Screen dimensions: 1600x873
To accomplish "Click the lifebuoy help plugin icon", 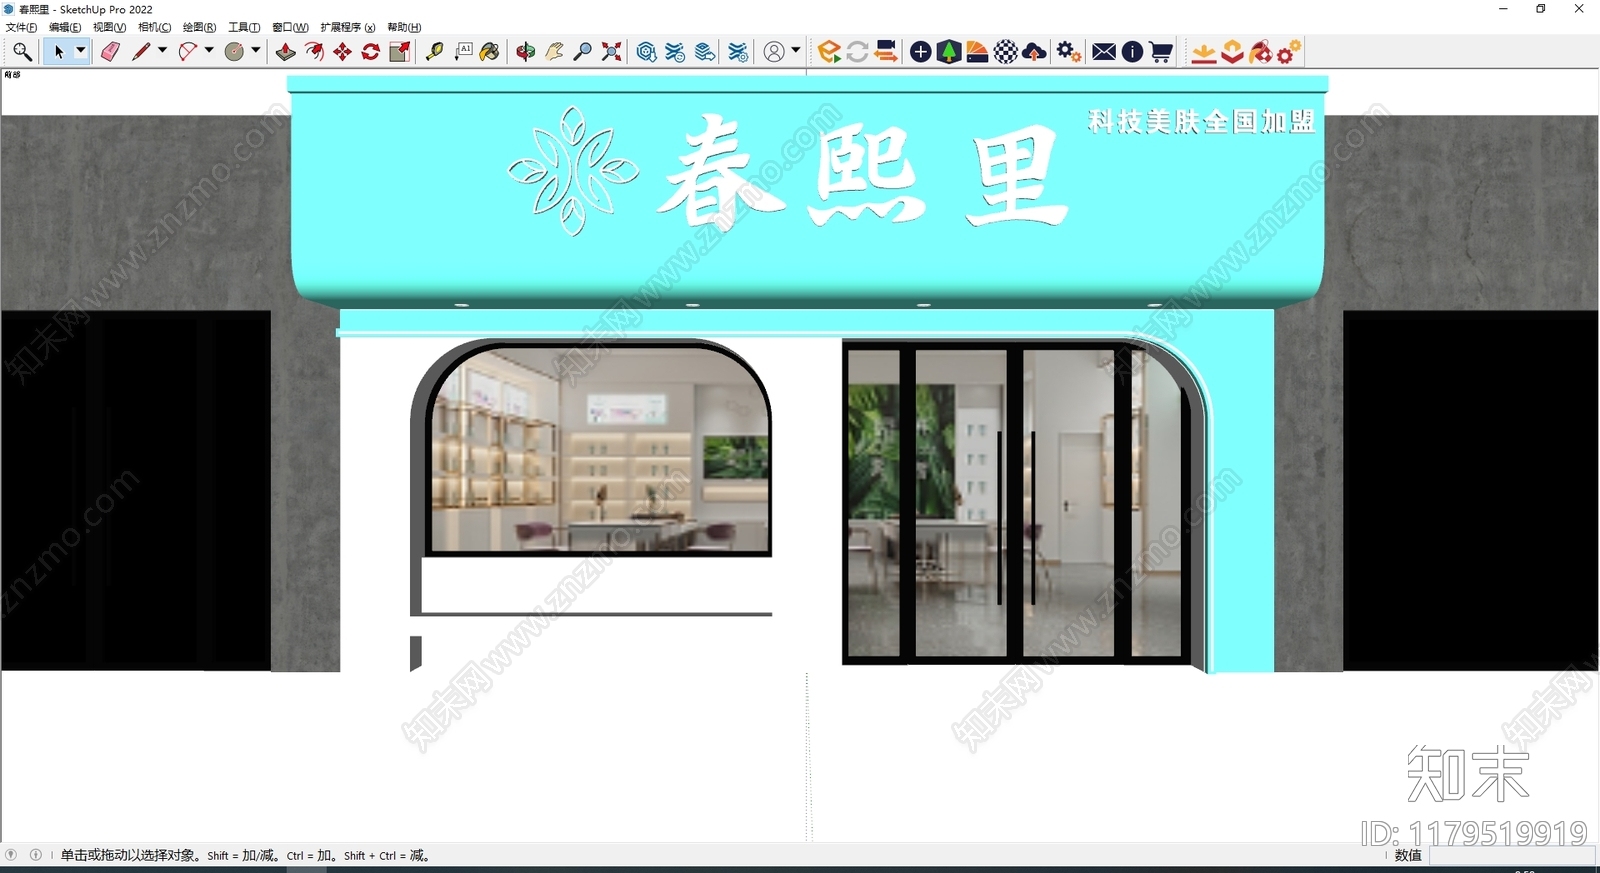I will click(1261, 52).
